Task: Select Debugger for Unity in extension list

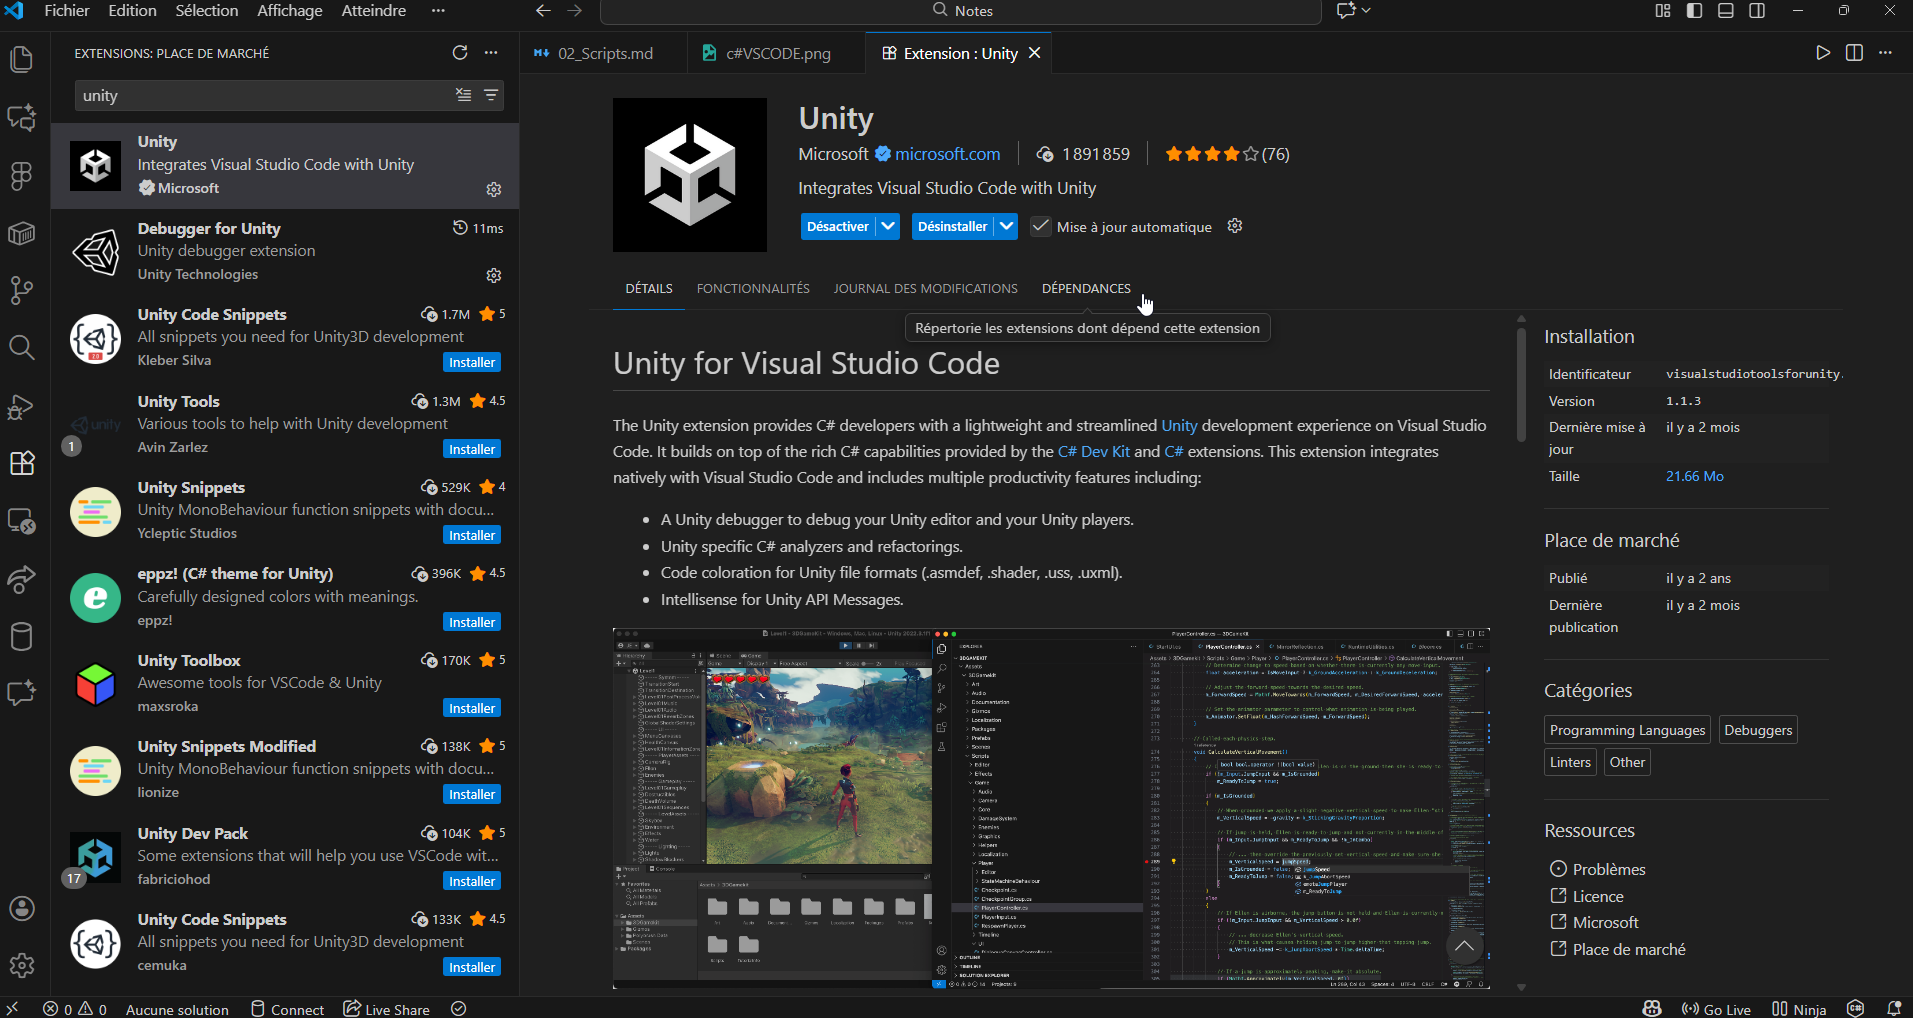Action: point(285,252)
